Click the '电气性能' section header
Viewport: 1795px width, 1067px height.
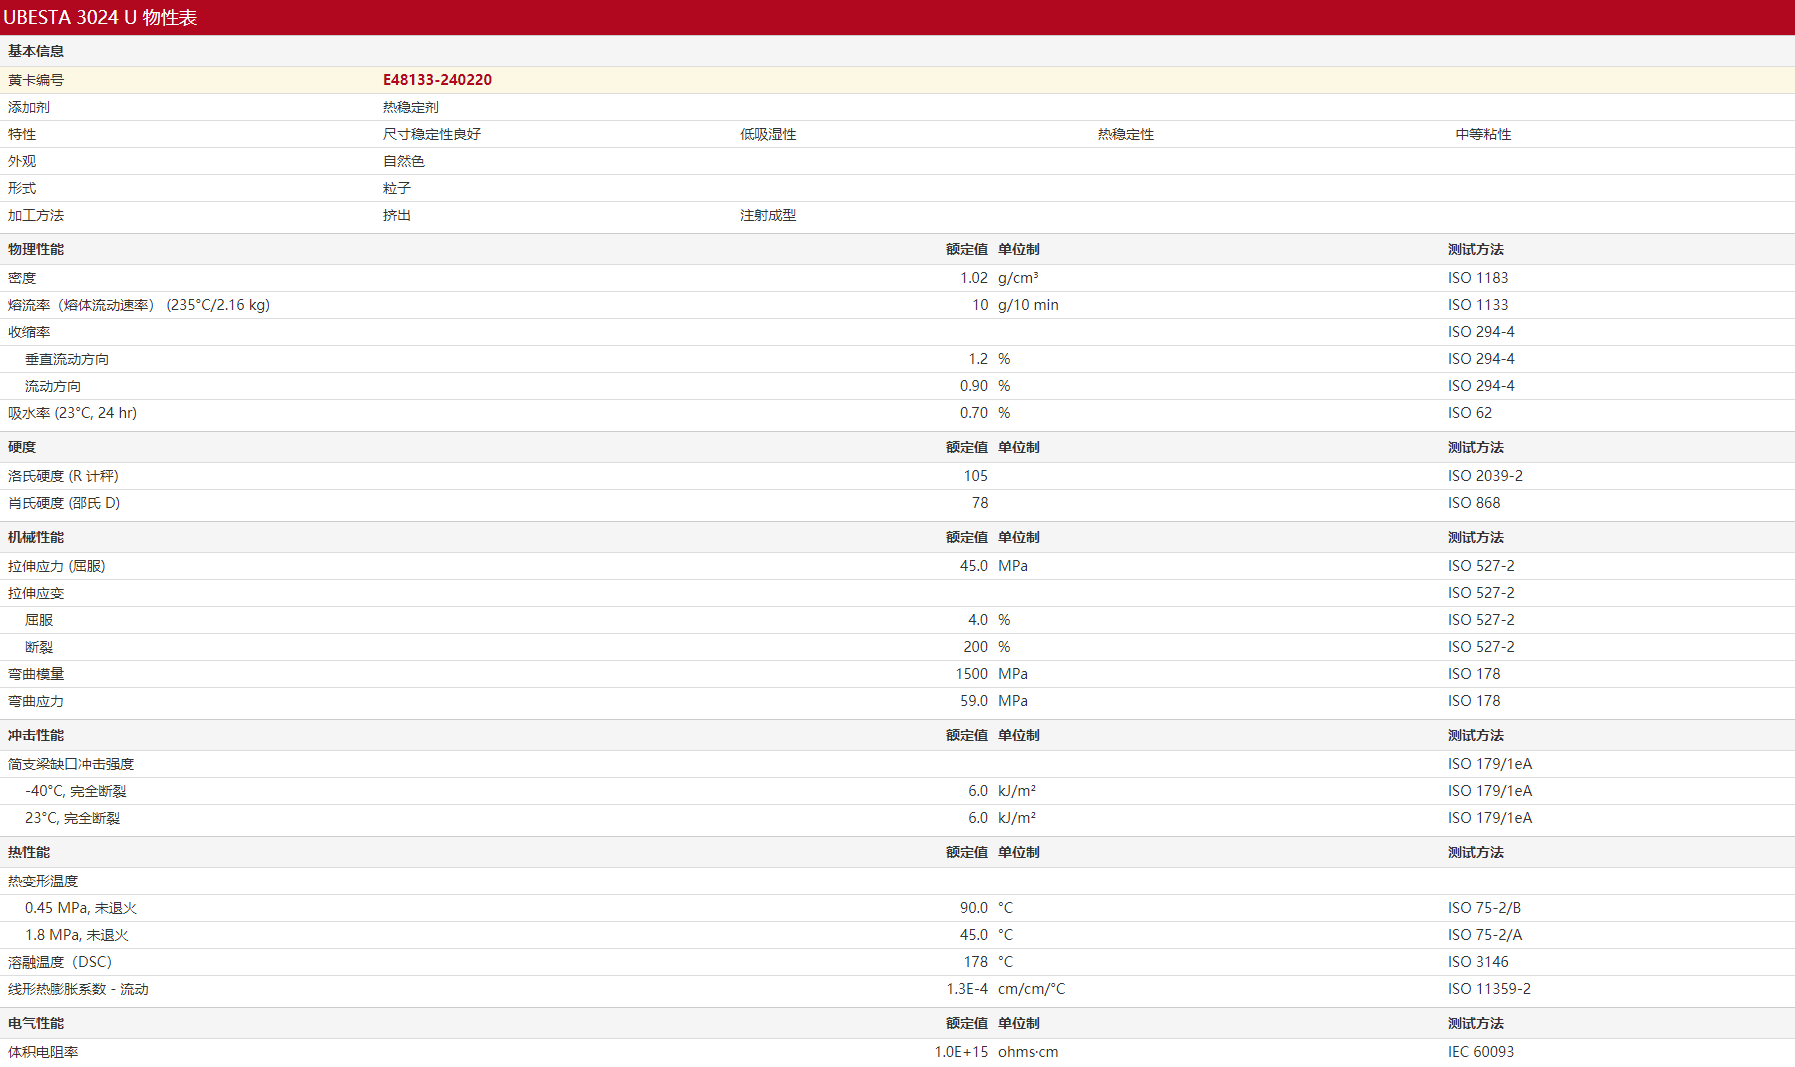(36, 1023)
